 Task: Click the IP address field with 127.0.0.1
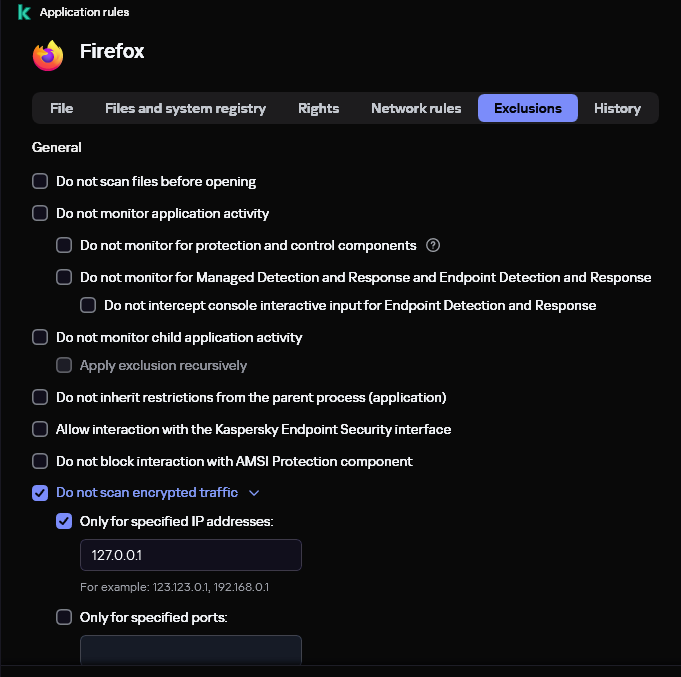pos(190,555)
